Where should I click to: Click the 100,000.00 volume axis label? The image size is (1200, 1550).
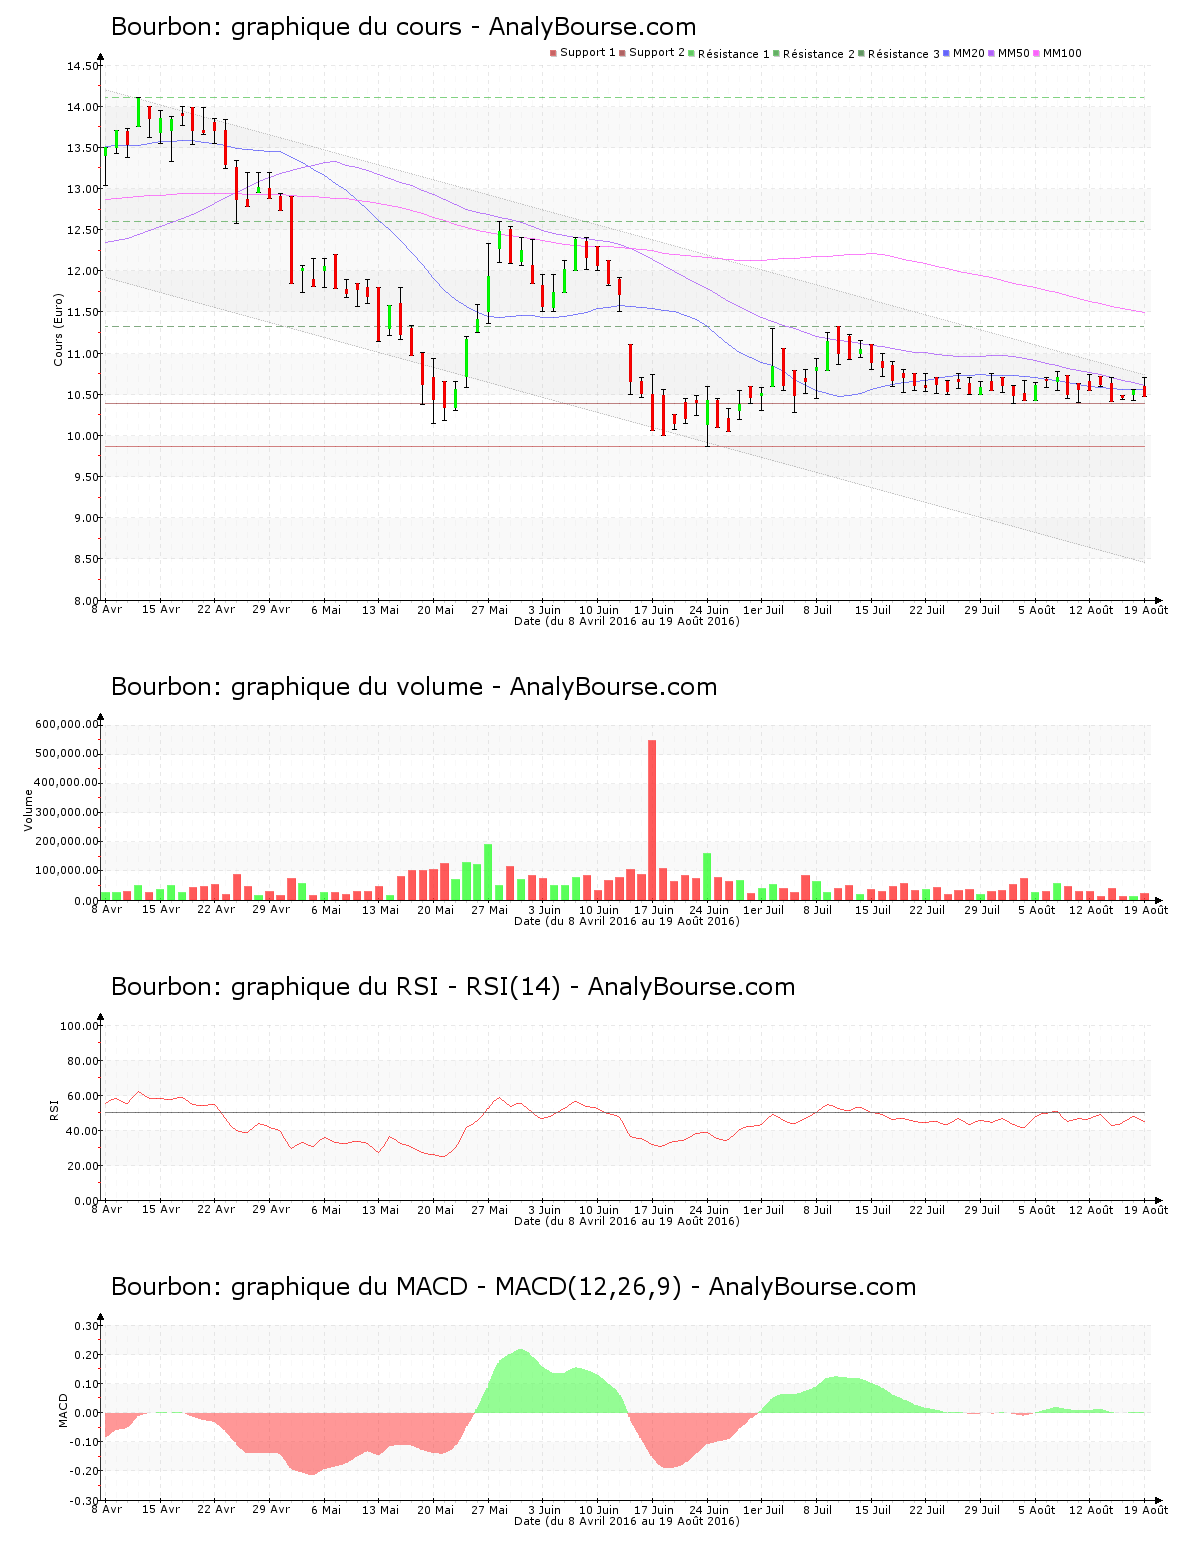[x=66, y=872]
